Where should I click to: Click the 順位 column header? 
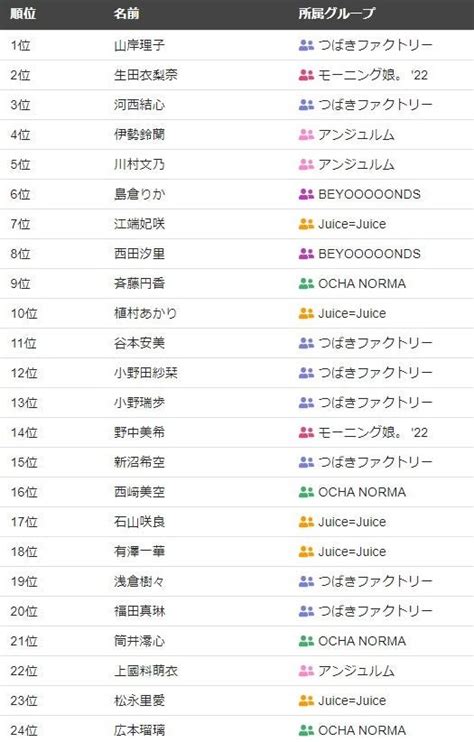23,13
